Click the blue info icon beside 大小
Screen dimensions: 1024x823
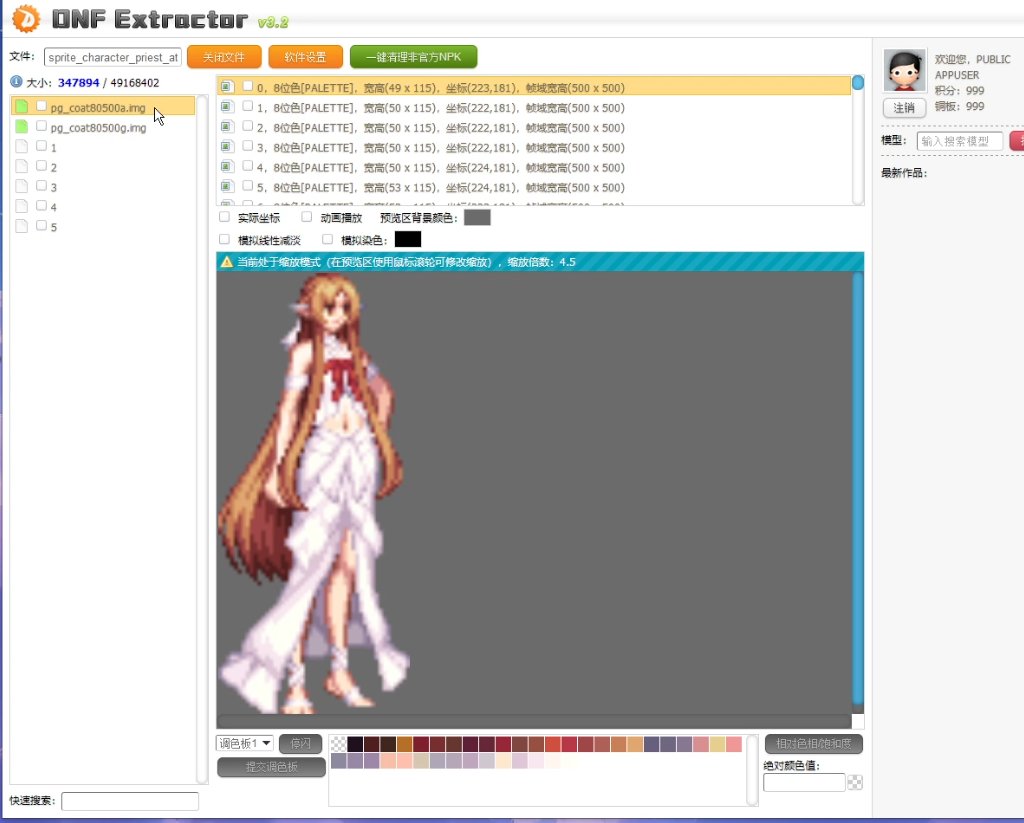click(x=16, y=82)
